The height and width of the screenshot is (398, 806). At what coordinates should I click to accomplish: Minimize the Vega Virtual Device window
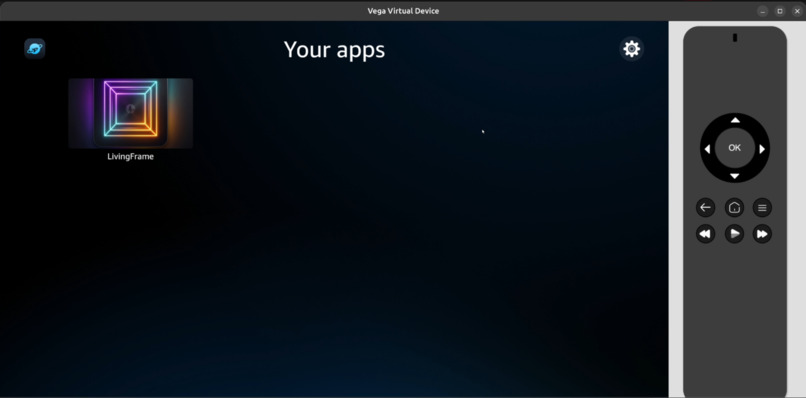[x=763, y=11]
